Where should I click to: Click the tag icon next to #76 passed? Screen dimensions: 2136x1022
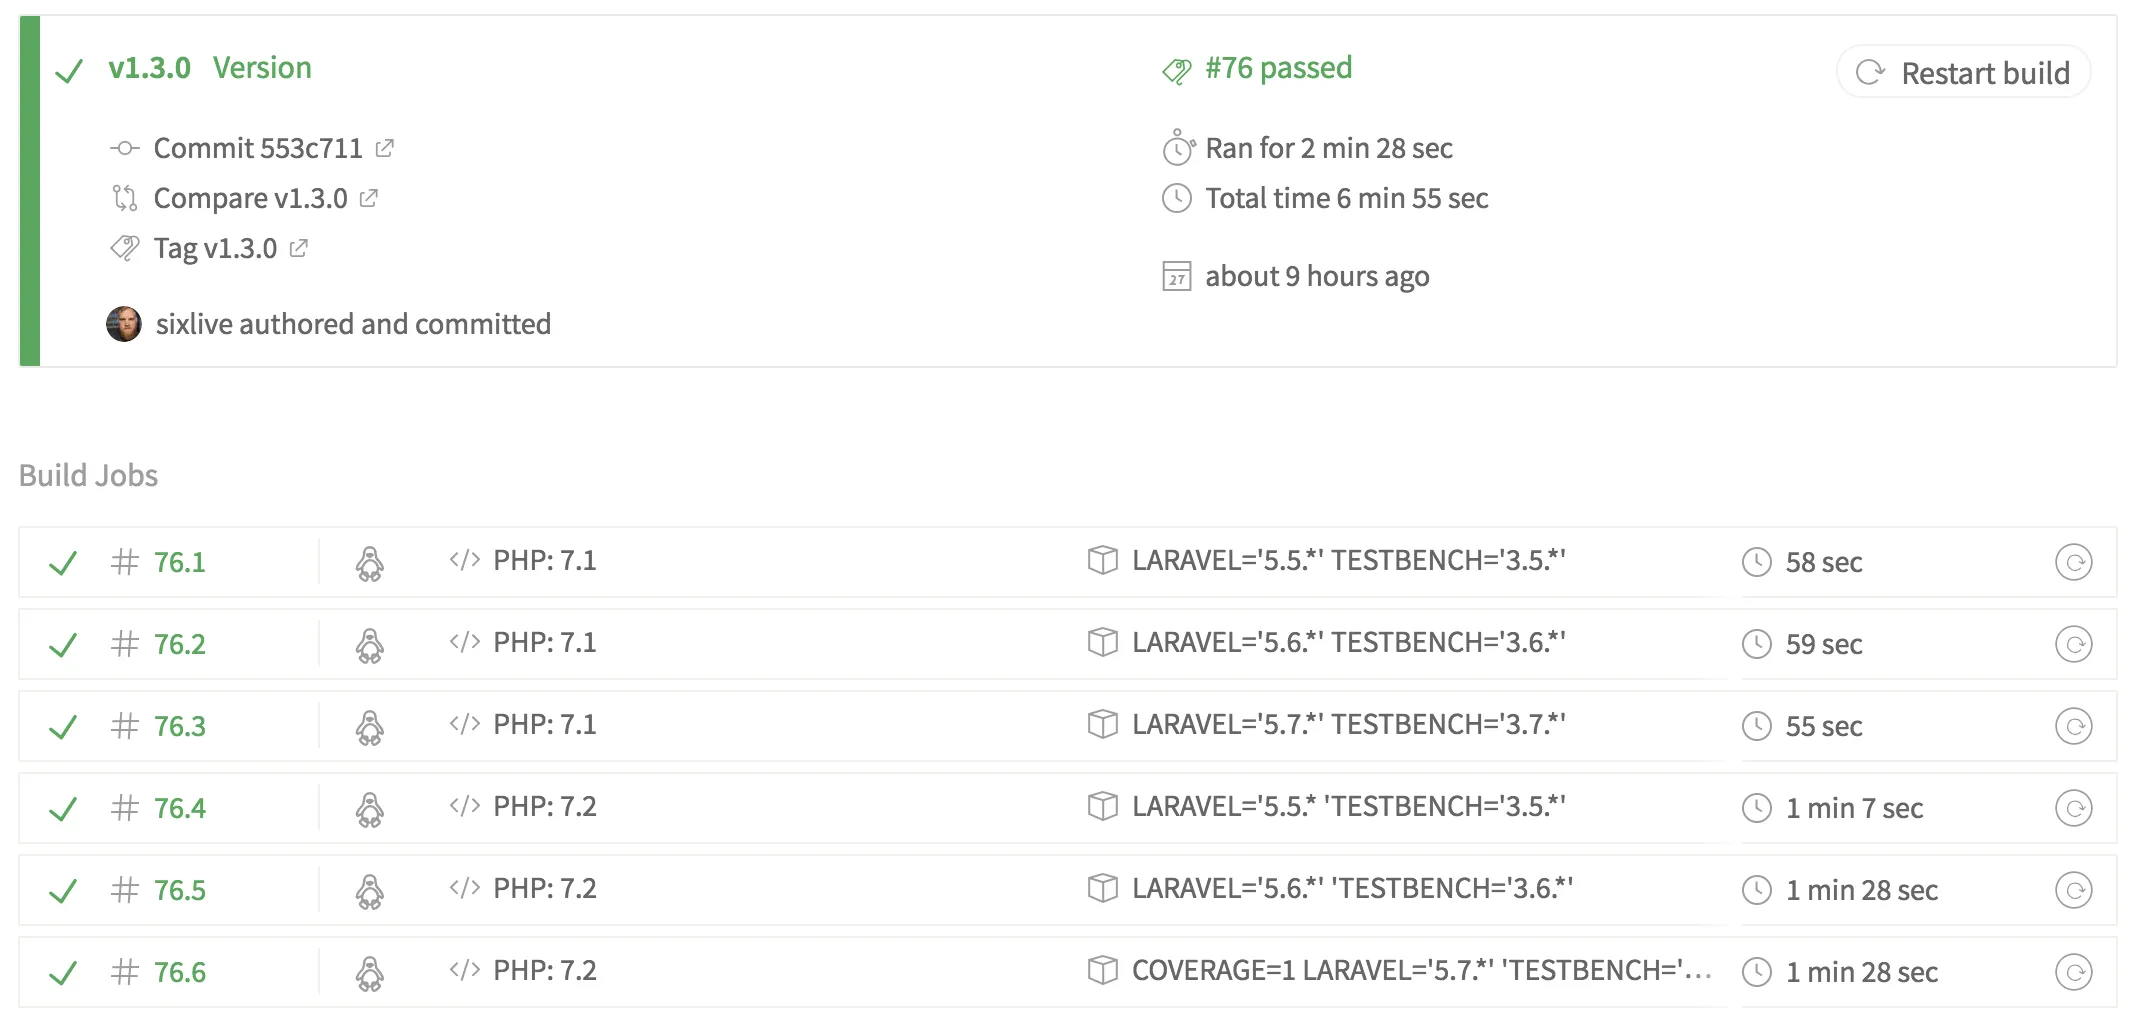[x=1177, y=70]
